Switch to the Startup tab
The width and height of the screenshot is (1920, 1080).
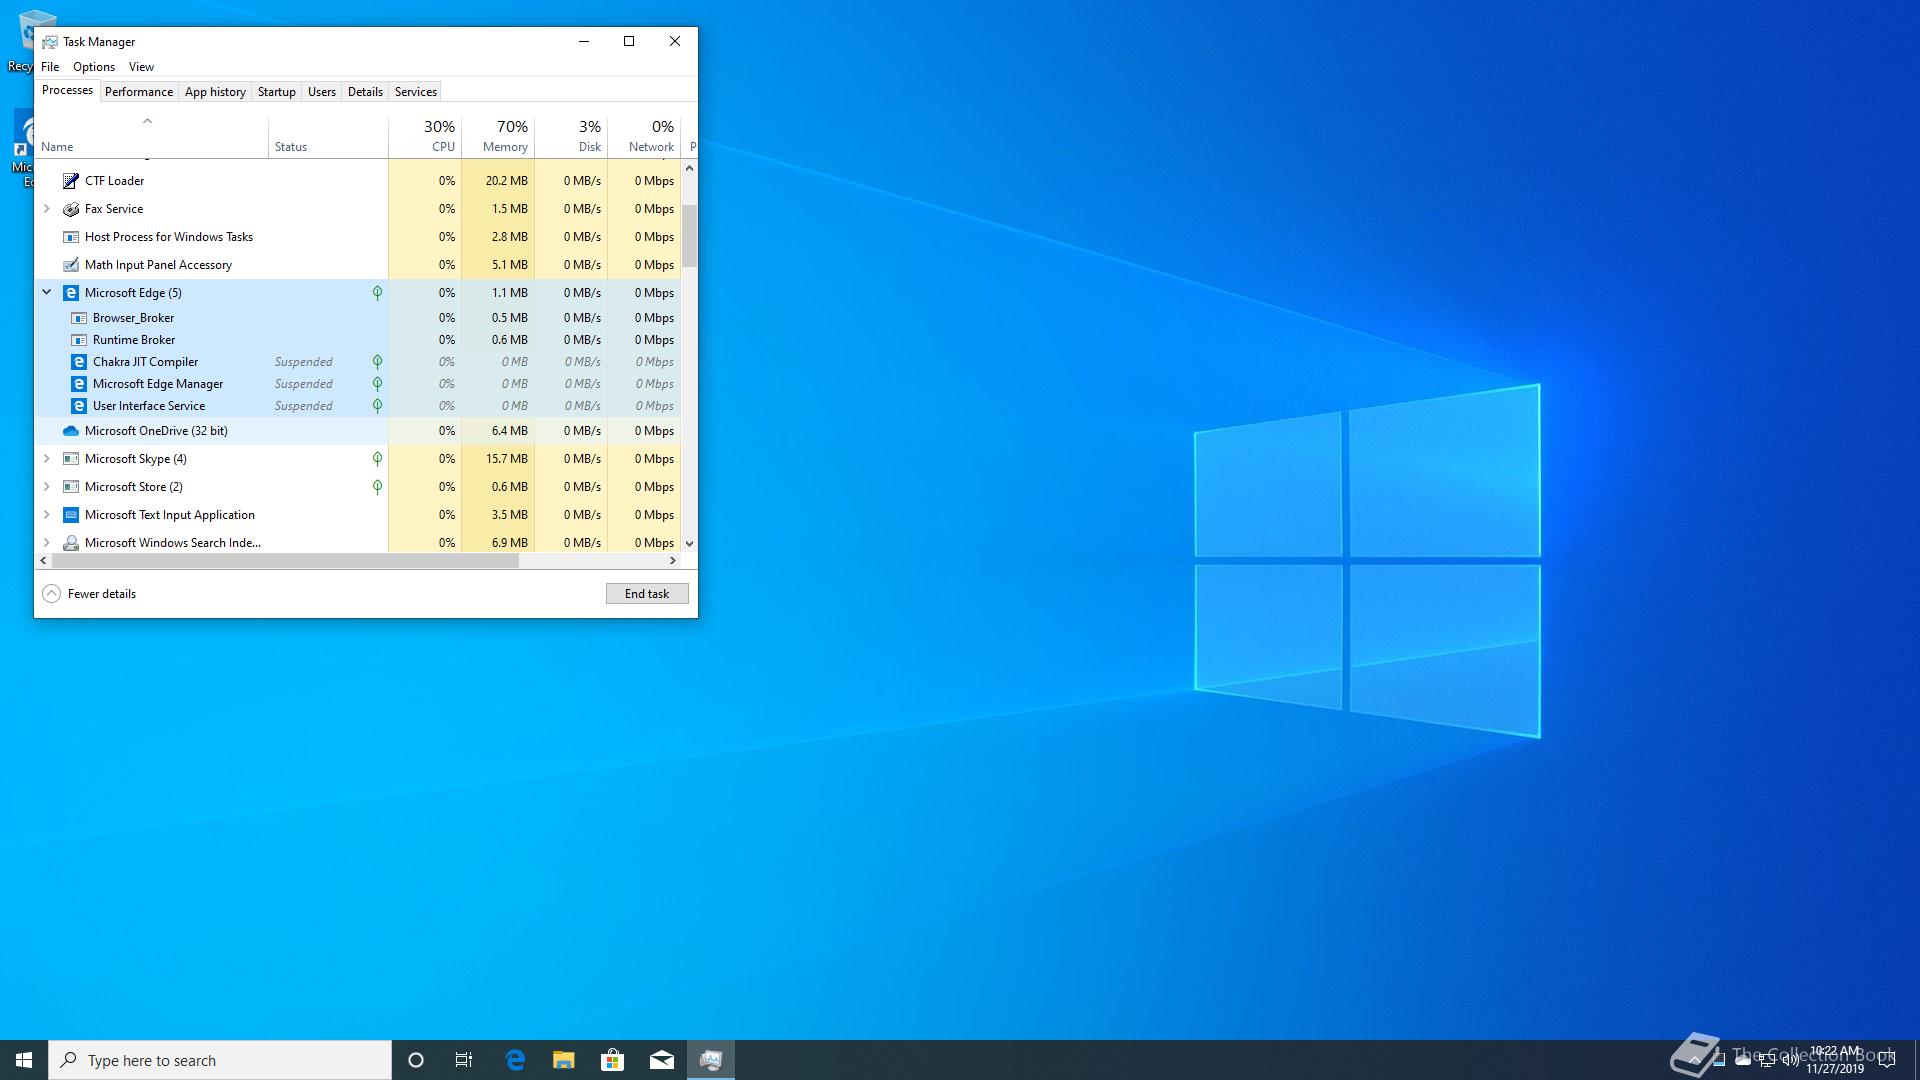[x=277, y=92]
